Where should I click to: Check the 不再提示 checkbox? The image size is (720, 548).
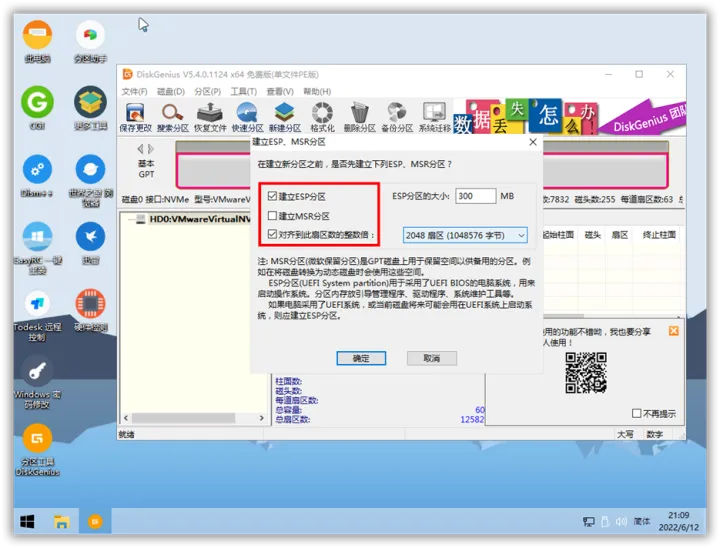[x=636, y=413]
